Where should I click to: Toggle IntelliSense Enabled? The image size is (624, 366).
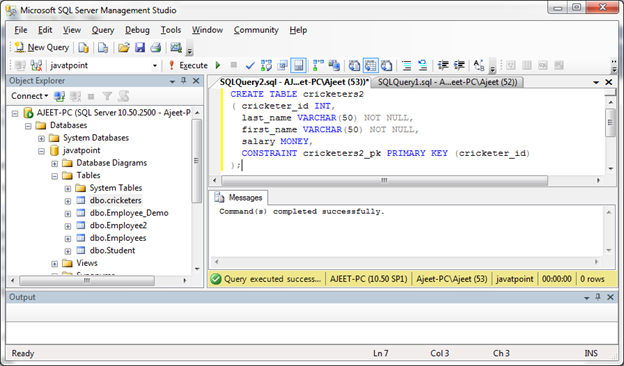tap(298, 65)
